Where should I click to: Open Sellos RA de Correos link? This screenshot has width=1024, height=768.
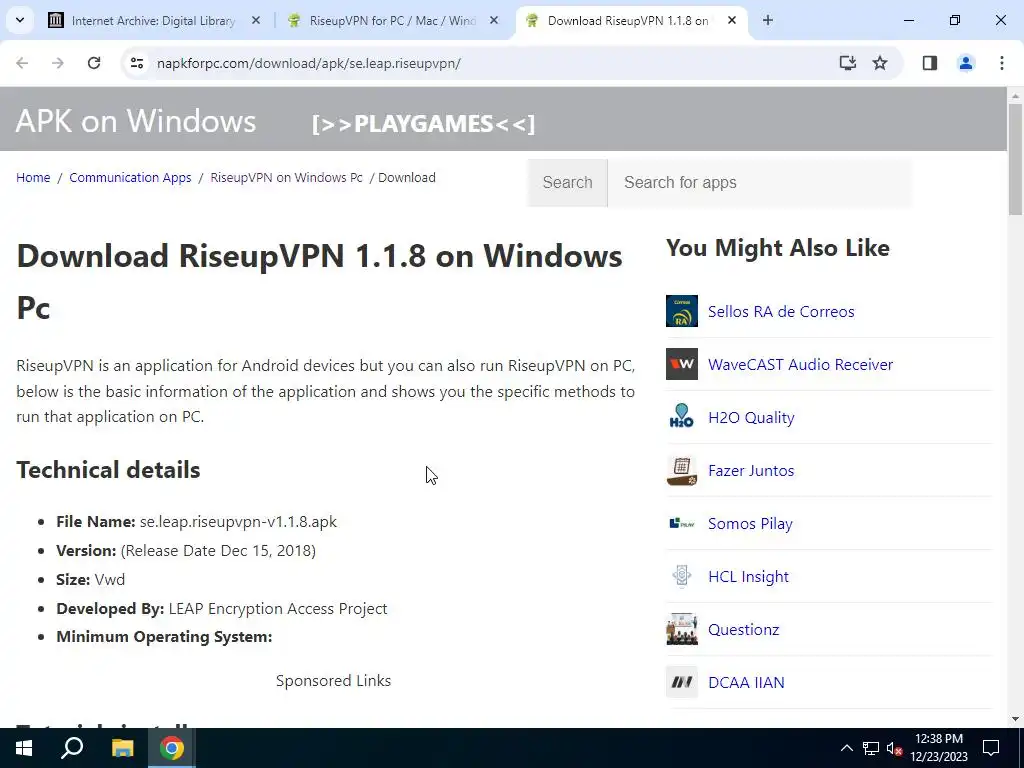click(x=781, y=312)
